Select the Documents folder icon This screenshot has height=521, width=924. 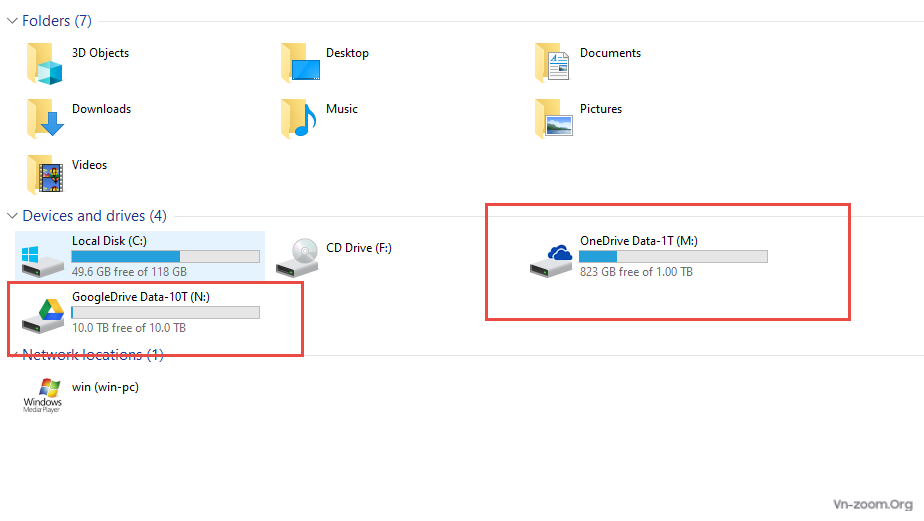[553, 63]
